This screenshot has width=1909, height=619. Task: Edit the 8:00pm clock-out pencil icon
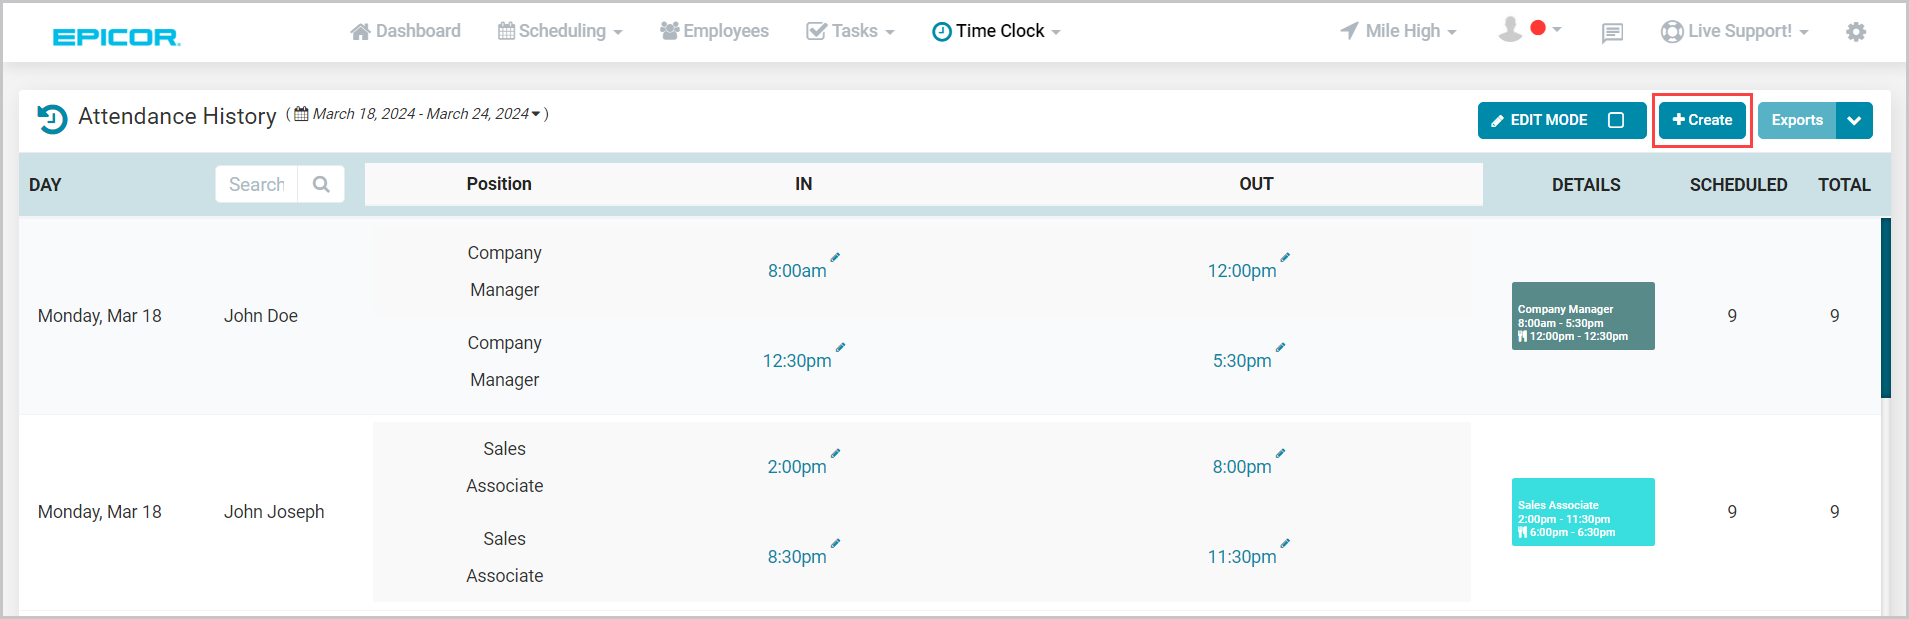pos(1280,453)
